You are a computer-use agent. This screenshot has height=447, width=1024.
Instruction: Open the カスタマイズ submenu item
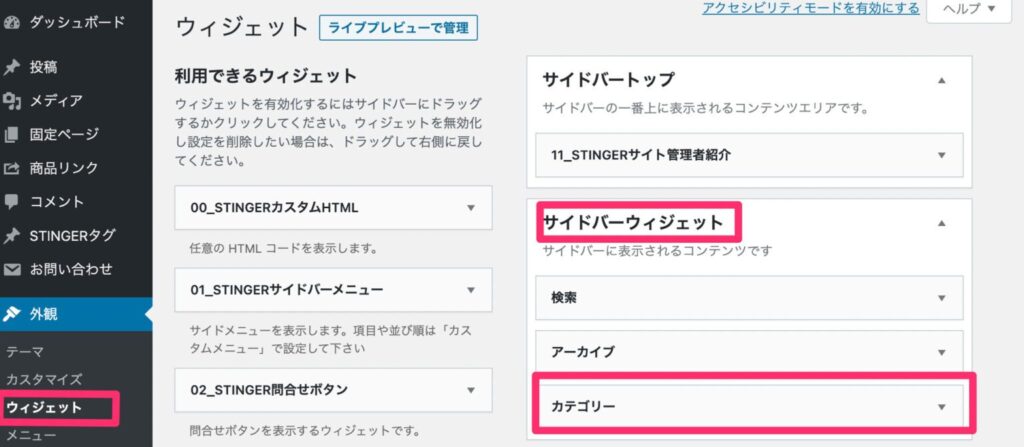coord(44,379)
